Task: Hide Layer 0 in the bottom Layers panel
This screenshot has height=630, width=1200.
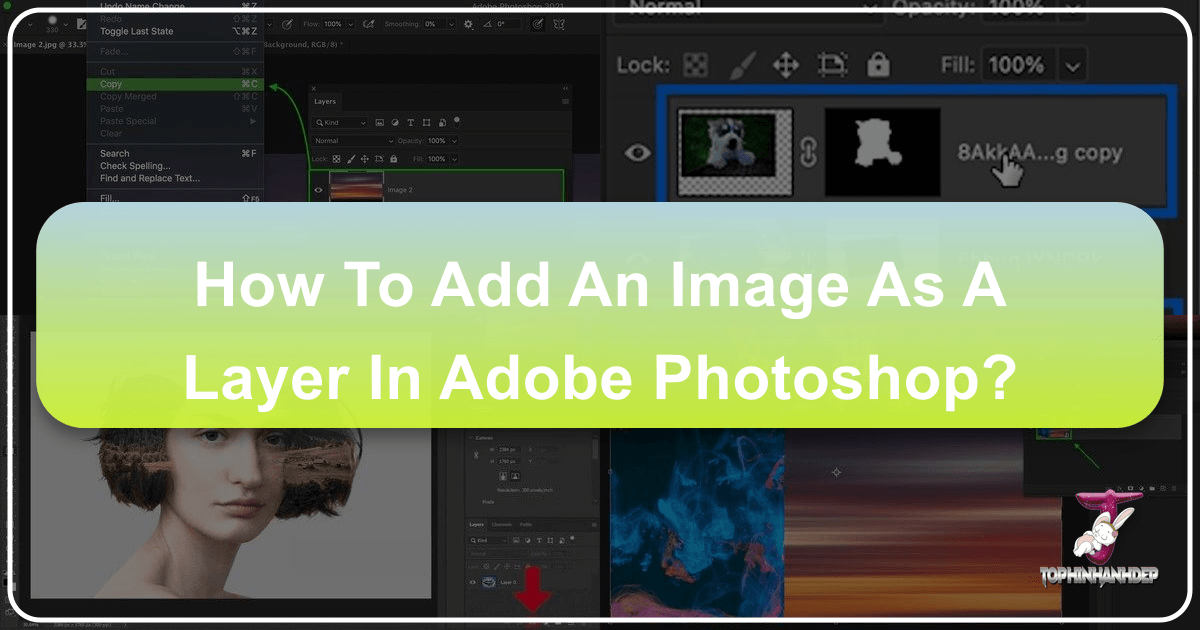Action: tap(473, 582)
